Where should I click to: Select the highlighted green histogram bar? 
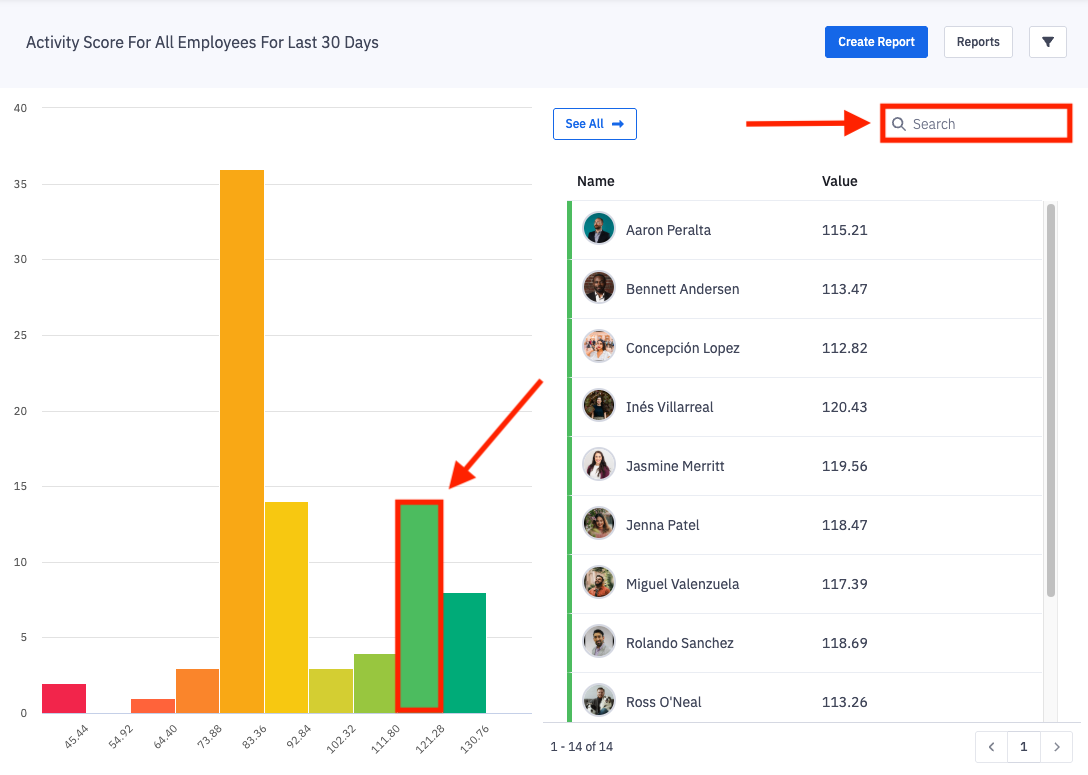(x=419, y=605)
